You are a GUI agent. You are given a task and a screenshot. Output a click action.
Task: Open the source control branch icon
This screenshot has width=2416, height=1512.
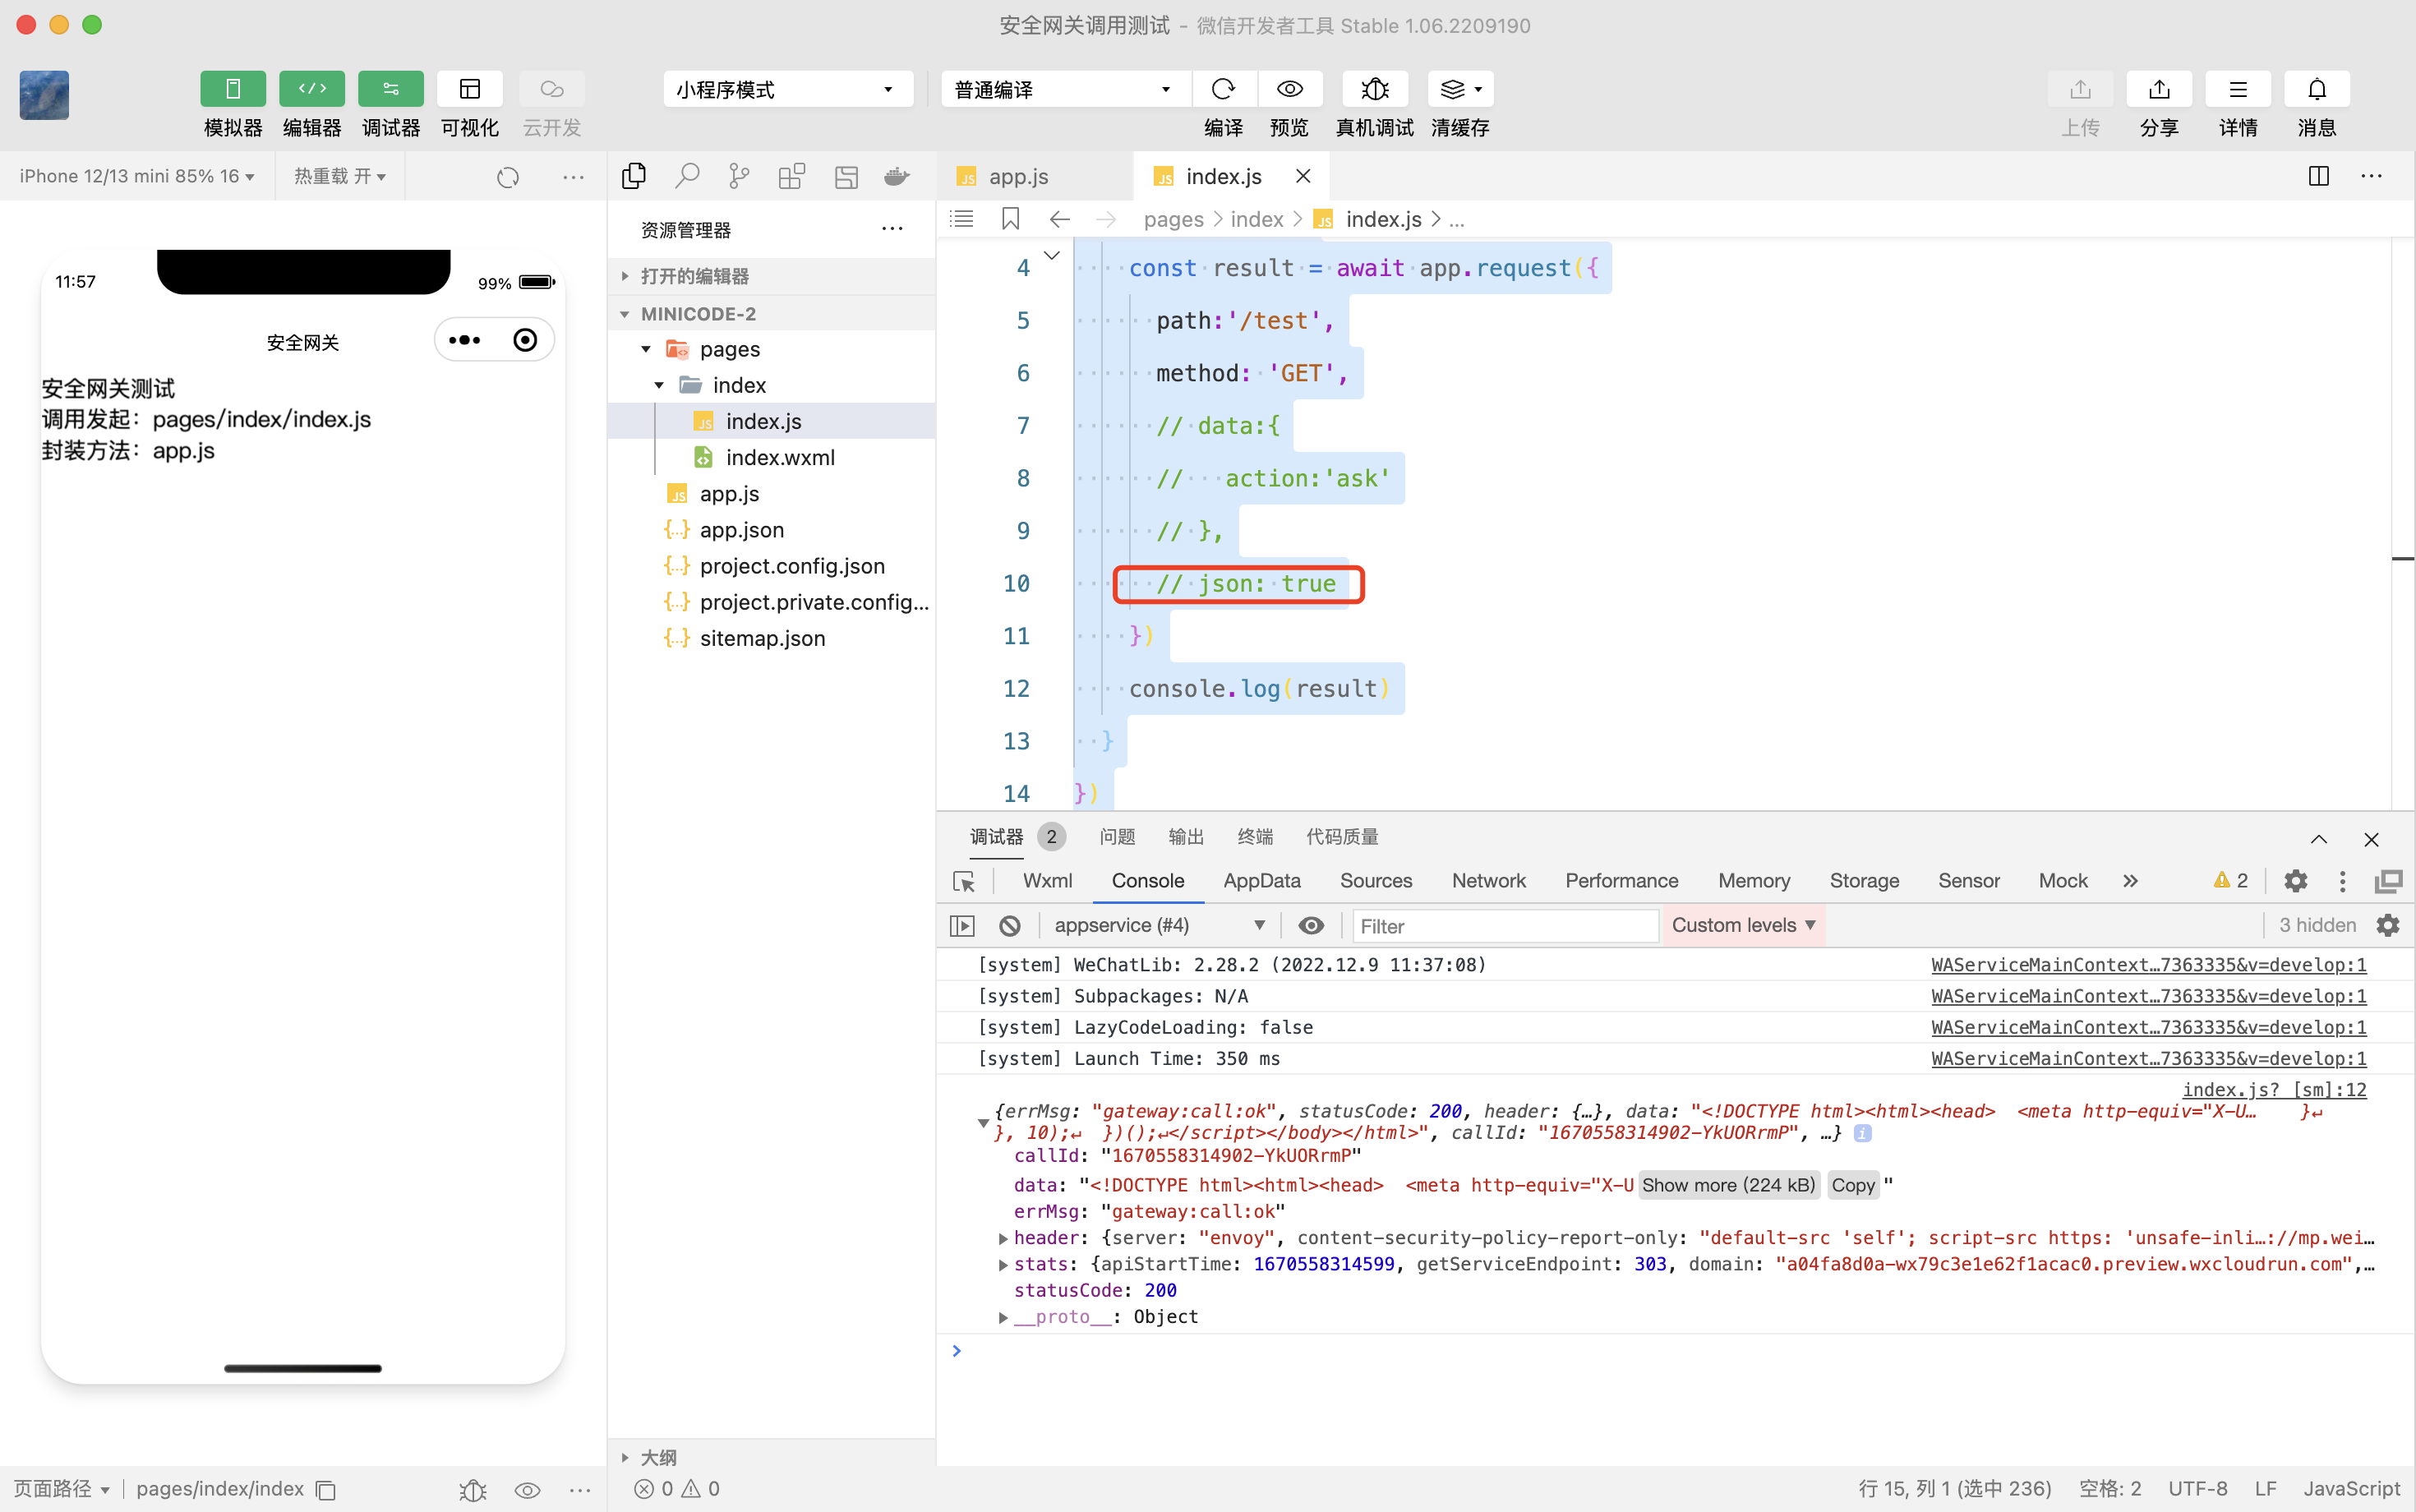tap(739, 177)
